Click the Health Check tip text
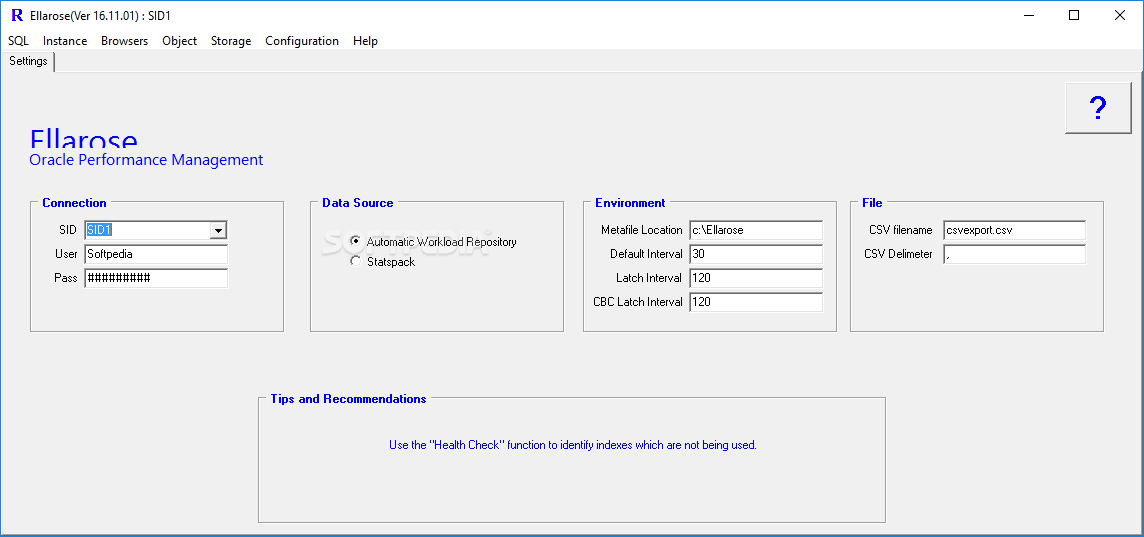Image resolution: width=1144 pixels, height=537 pixels. coord(573,445)
